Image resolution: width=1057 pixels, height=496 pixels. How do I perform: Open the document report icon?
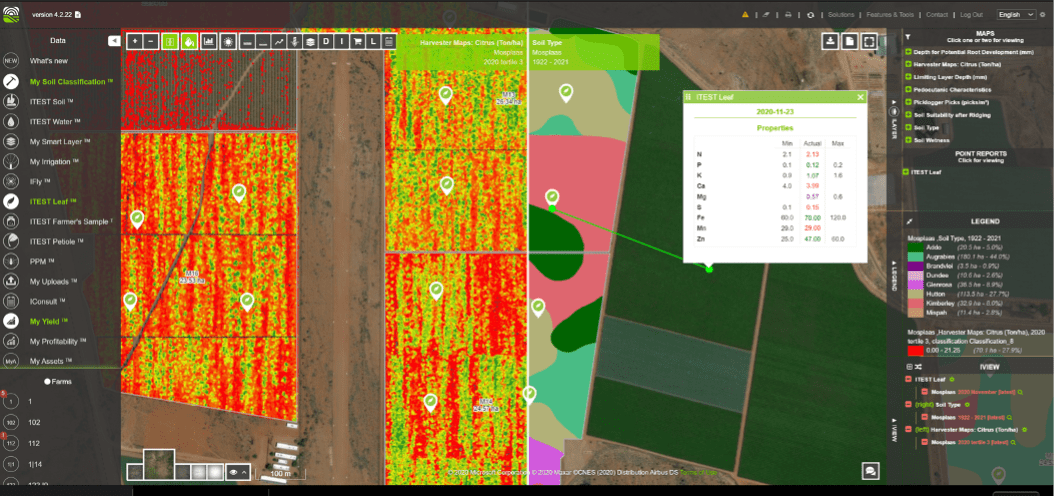[x=850, y=41]
